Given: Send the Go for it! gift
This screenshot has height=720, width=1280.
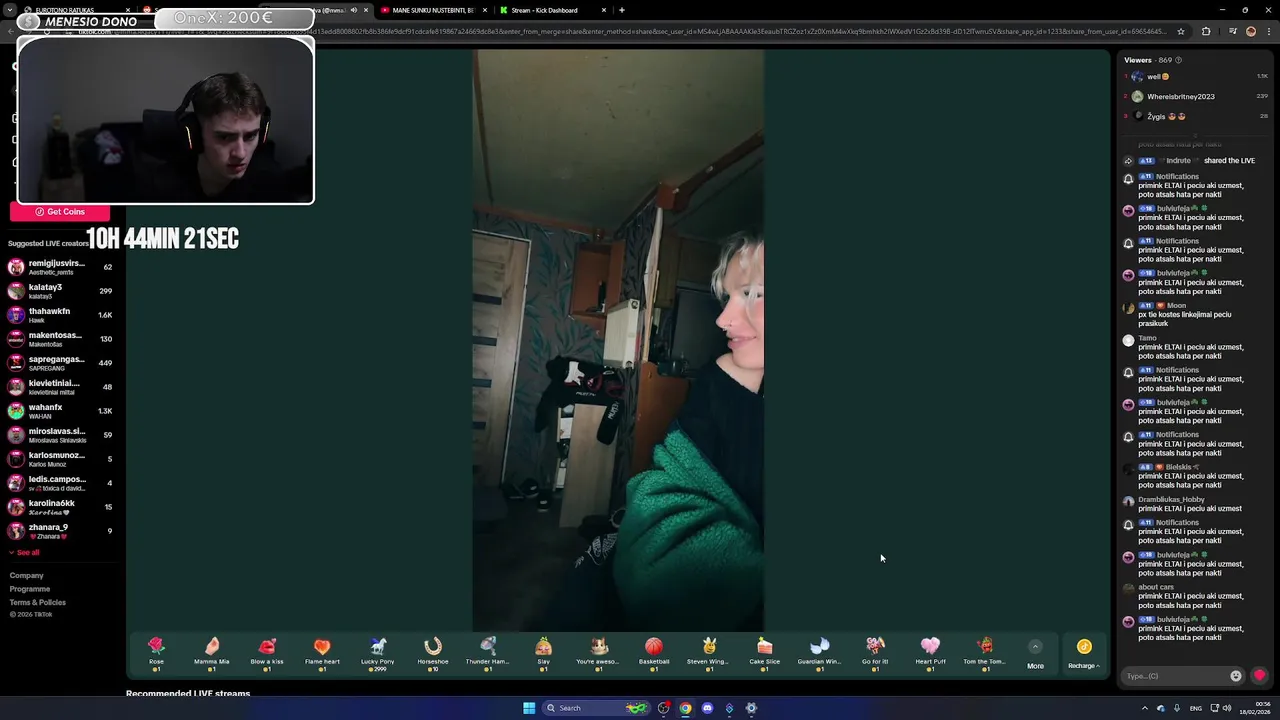Looking at the screenshot, I should pos(875,654).
